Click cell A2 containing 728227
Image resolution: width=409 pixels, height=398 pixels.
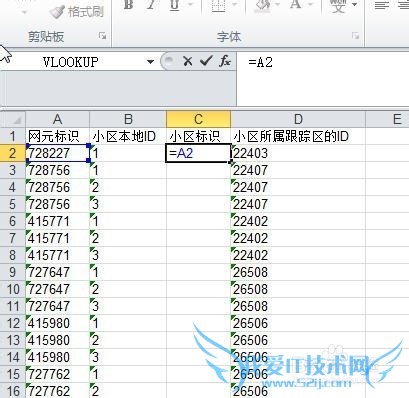click(x=57, y=153)
